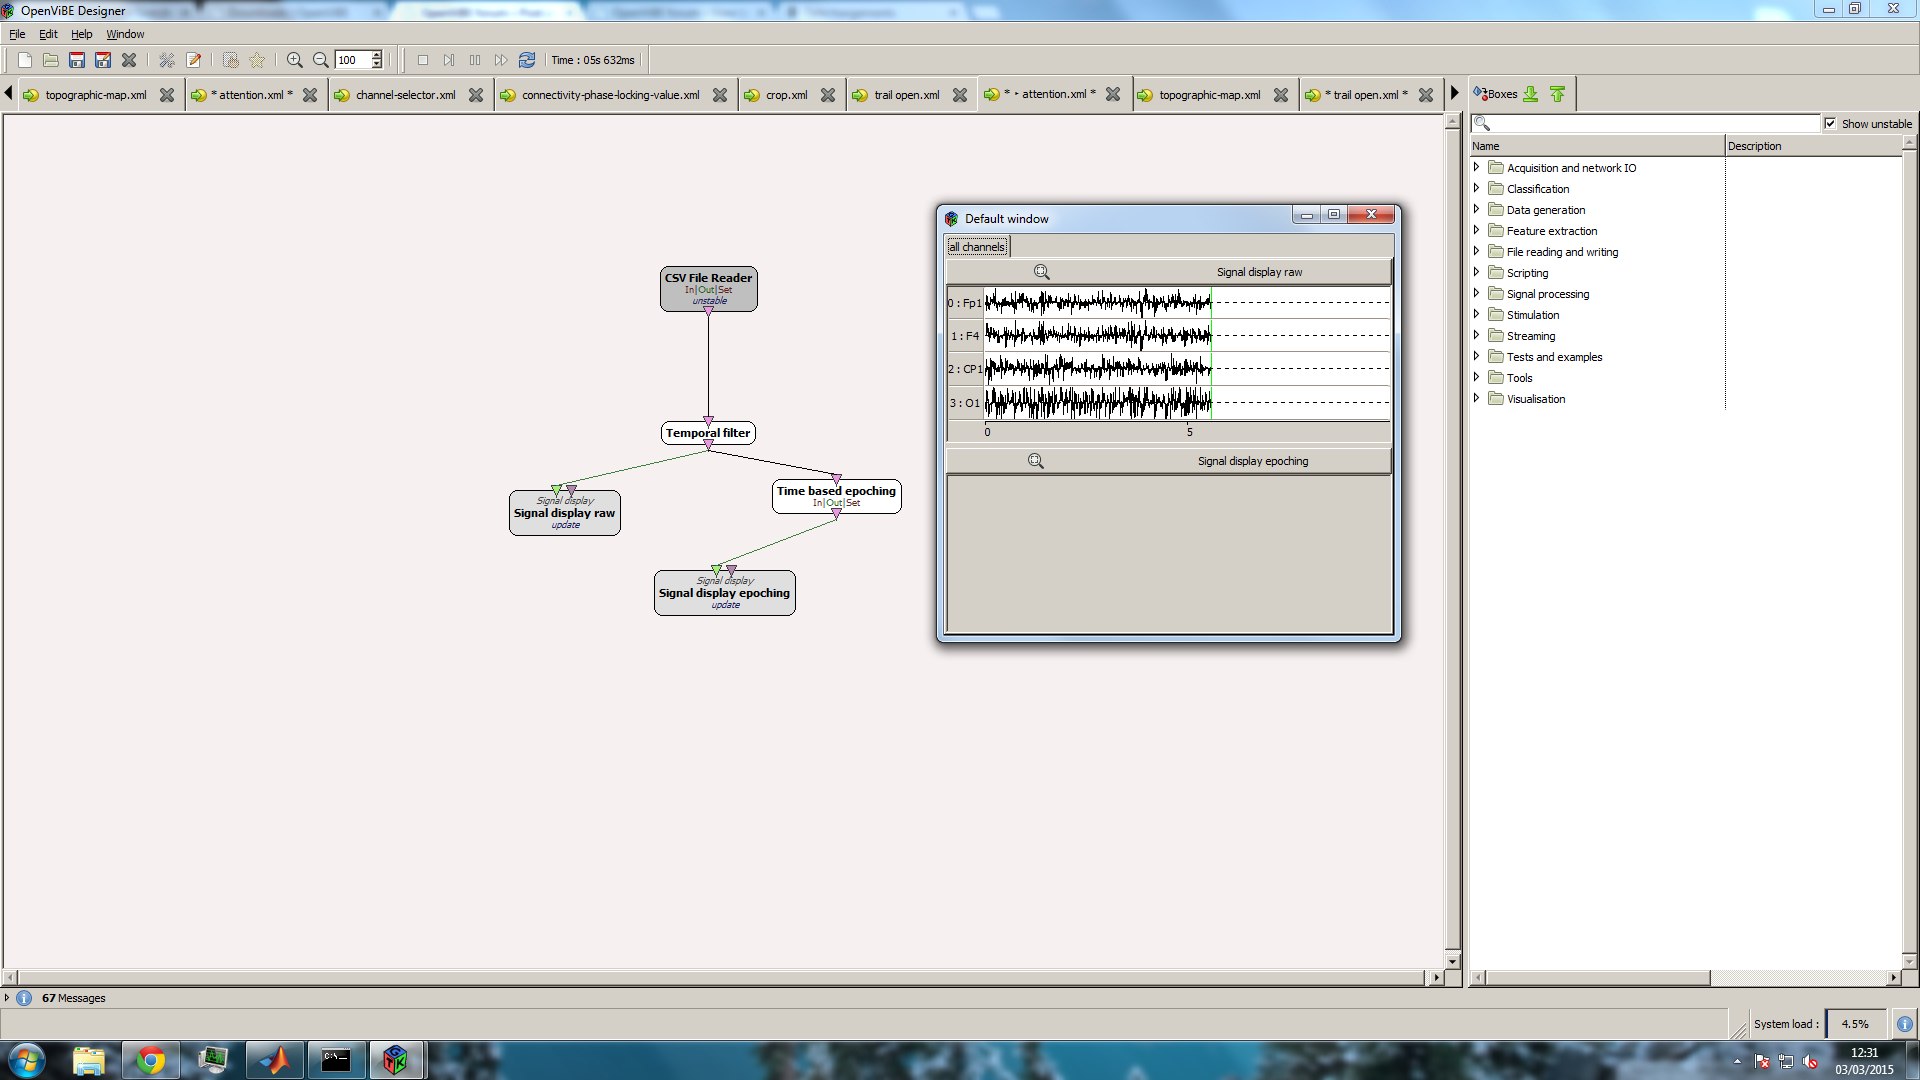The height and width of the screenshot is (1080, 1920).
Task: Click the zoom percentage field
Action: 352,60
